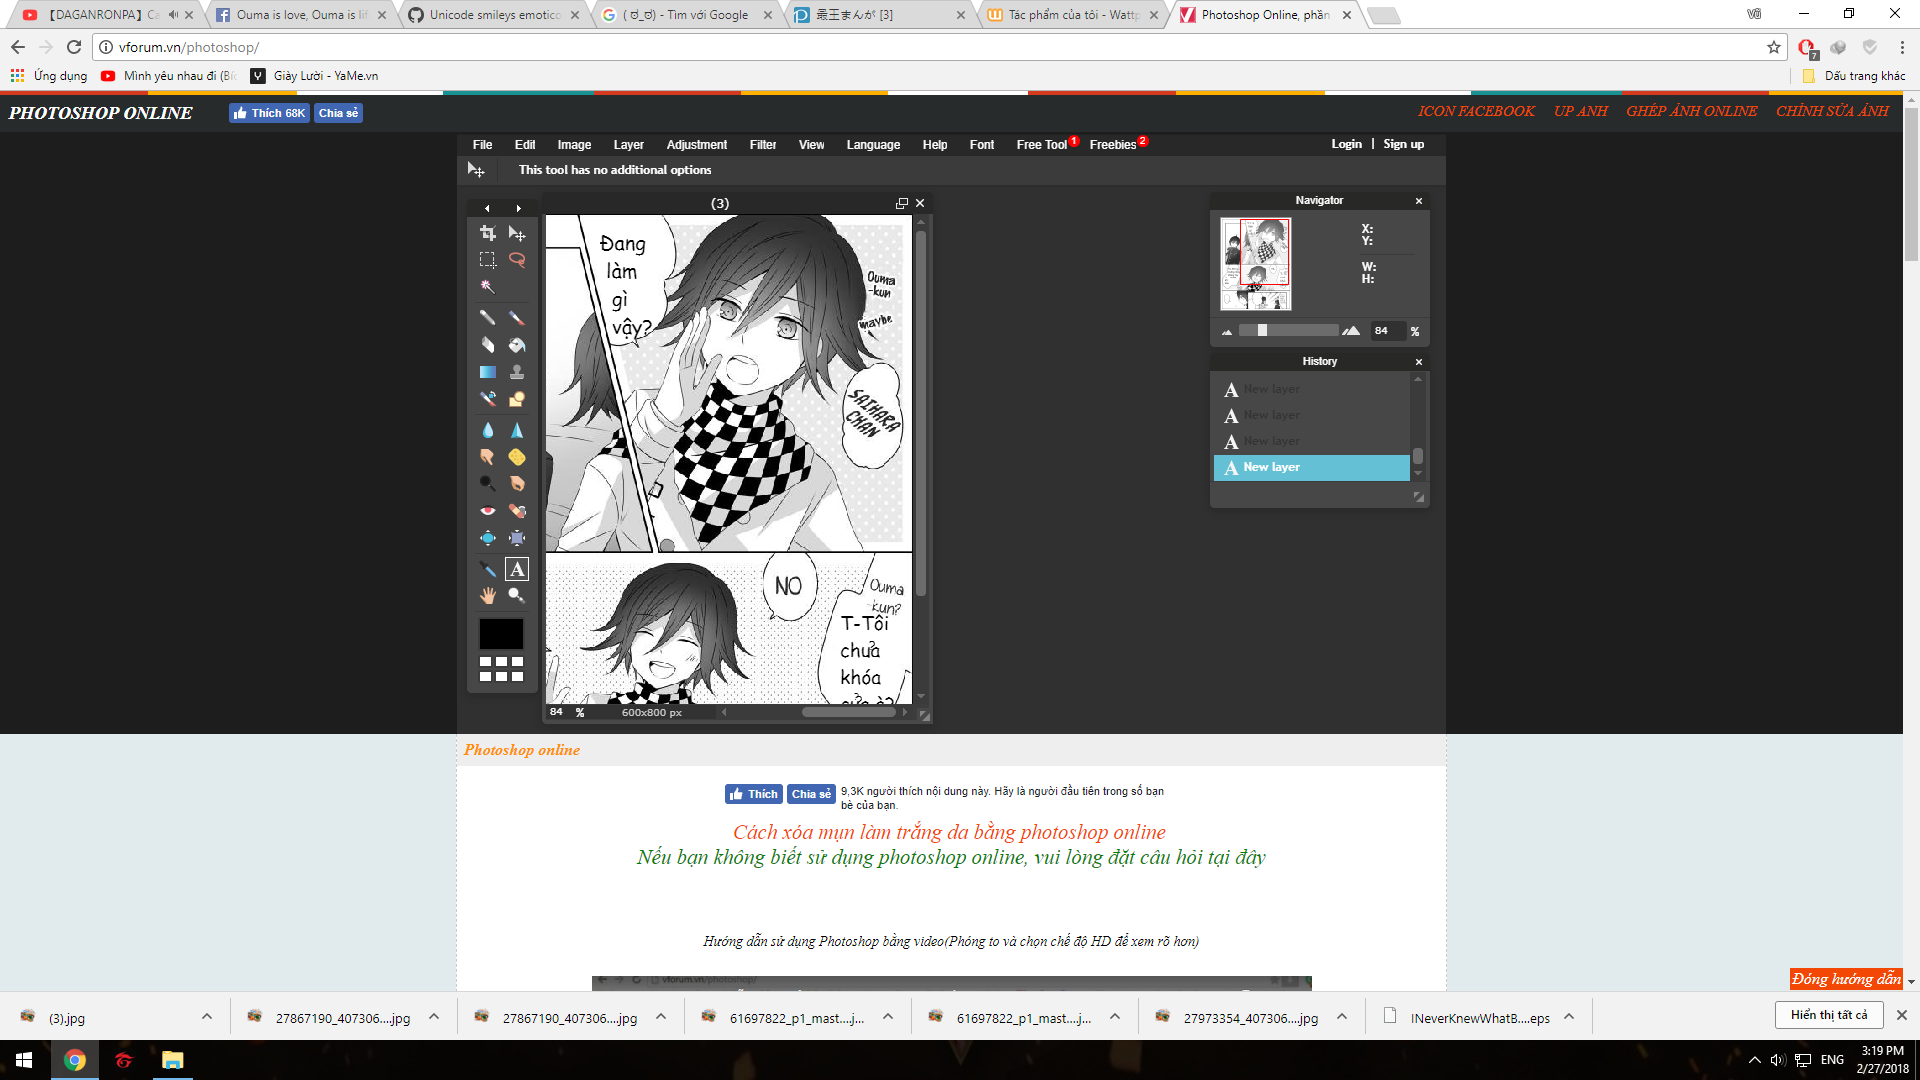The image size is (1920, 1080).
Task: Toggle maximize on document window (3)
Action: coord(902,203)
